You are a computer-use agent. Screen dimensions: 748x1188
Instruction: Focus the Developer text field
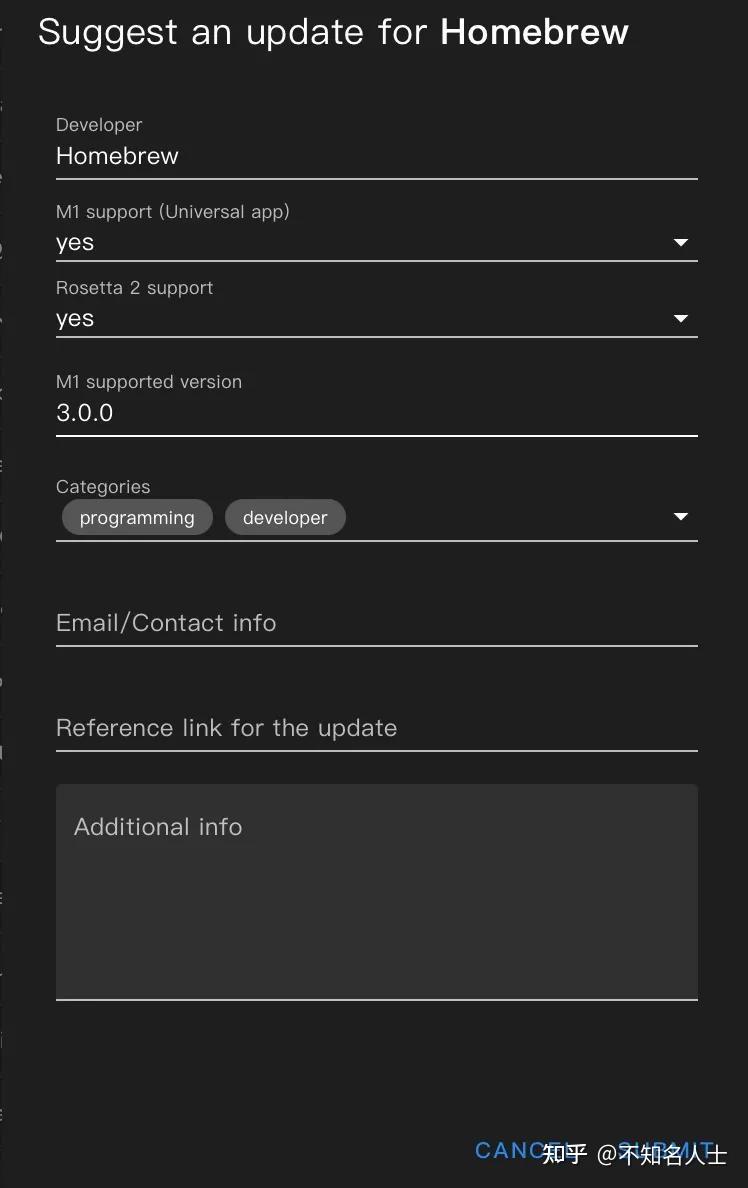(376, 156)
